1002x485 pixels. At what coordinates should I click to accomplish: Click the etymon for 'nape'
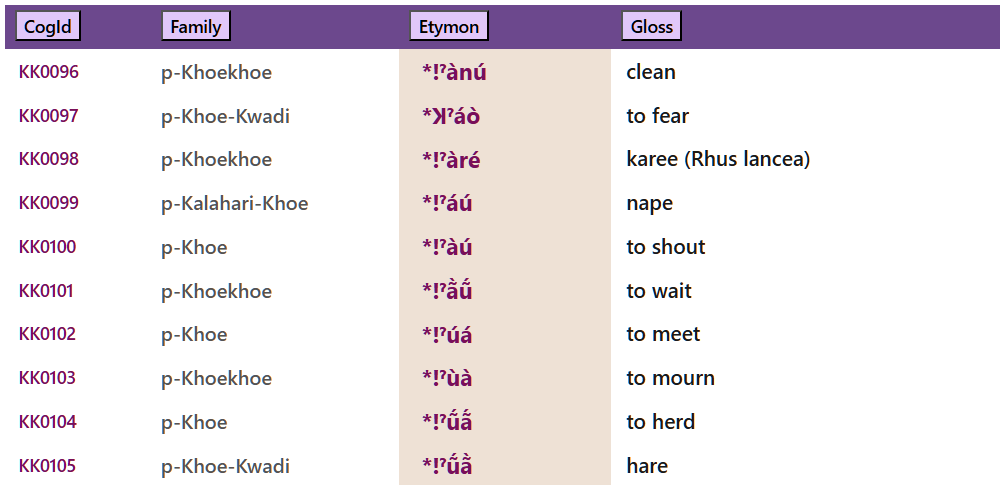pyautogui.click(x=447, y=203)
